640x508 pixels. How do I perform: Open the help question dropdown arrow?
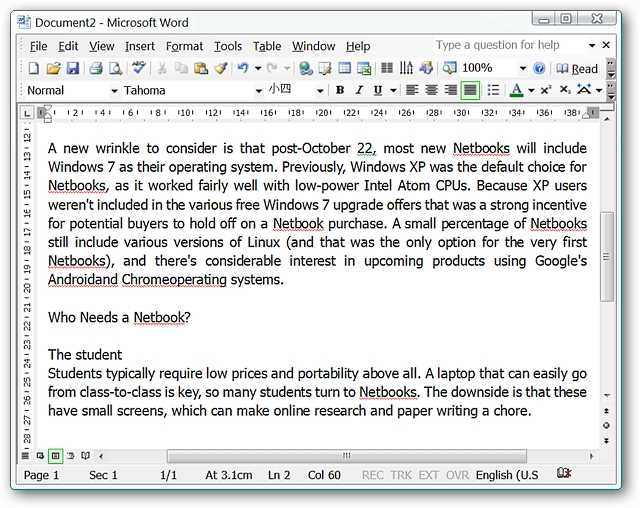pos(592,45)
